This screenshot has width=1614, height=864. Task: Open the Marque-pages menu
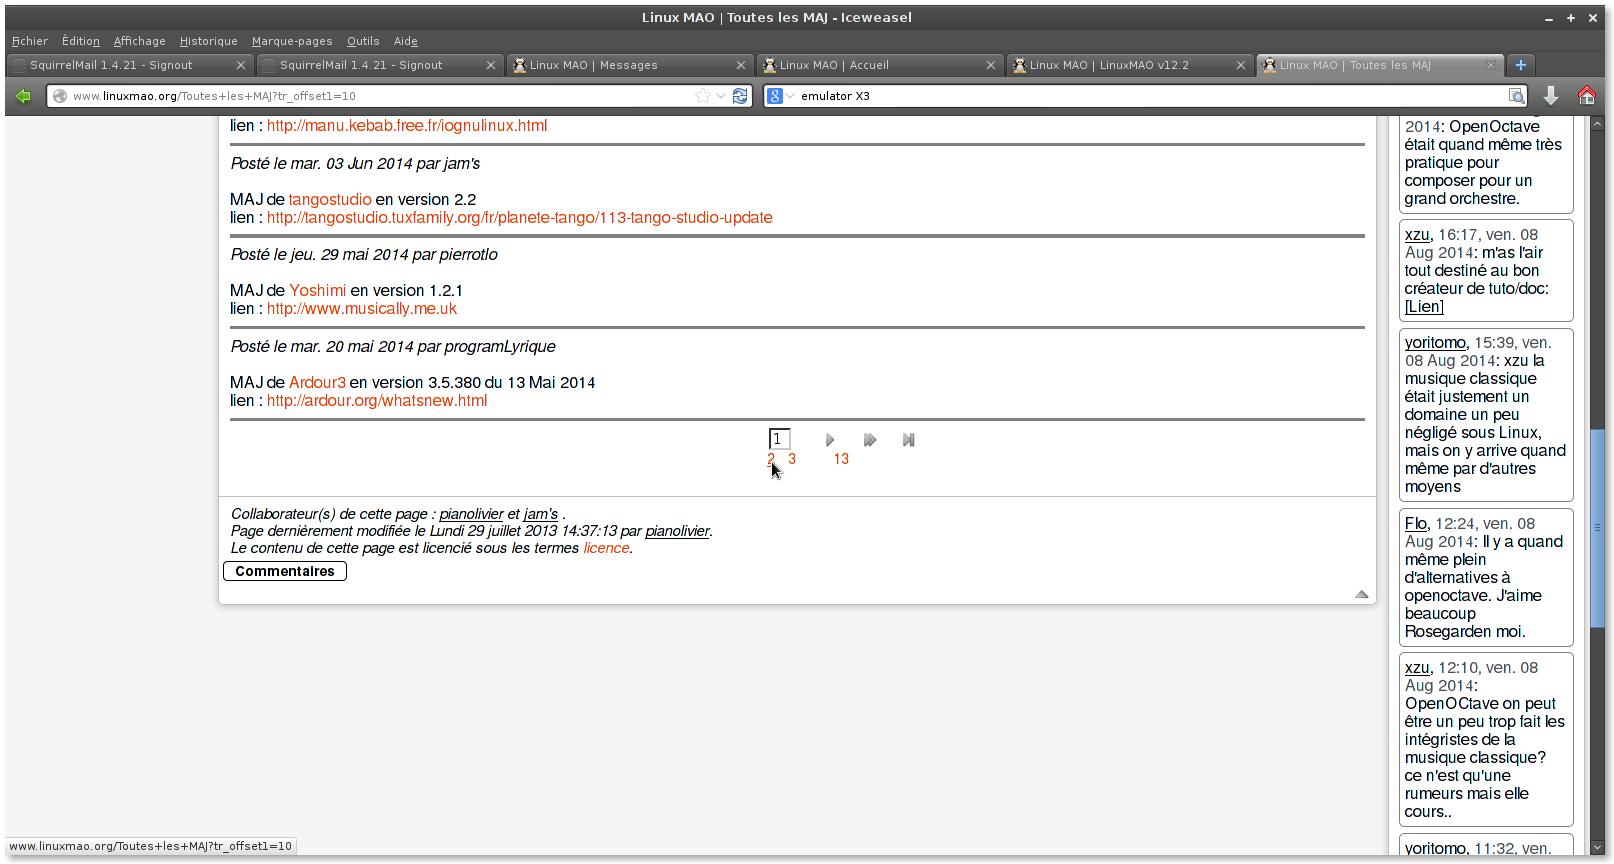(x=292, y=41)
